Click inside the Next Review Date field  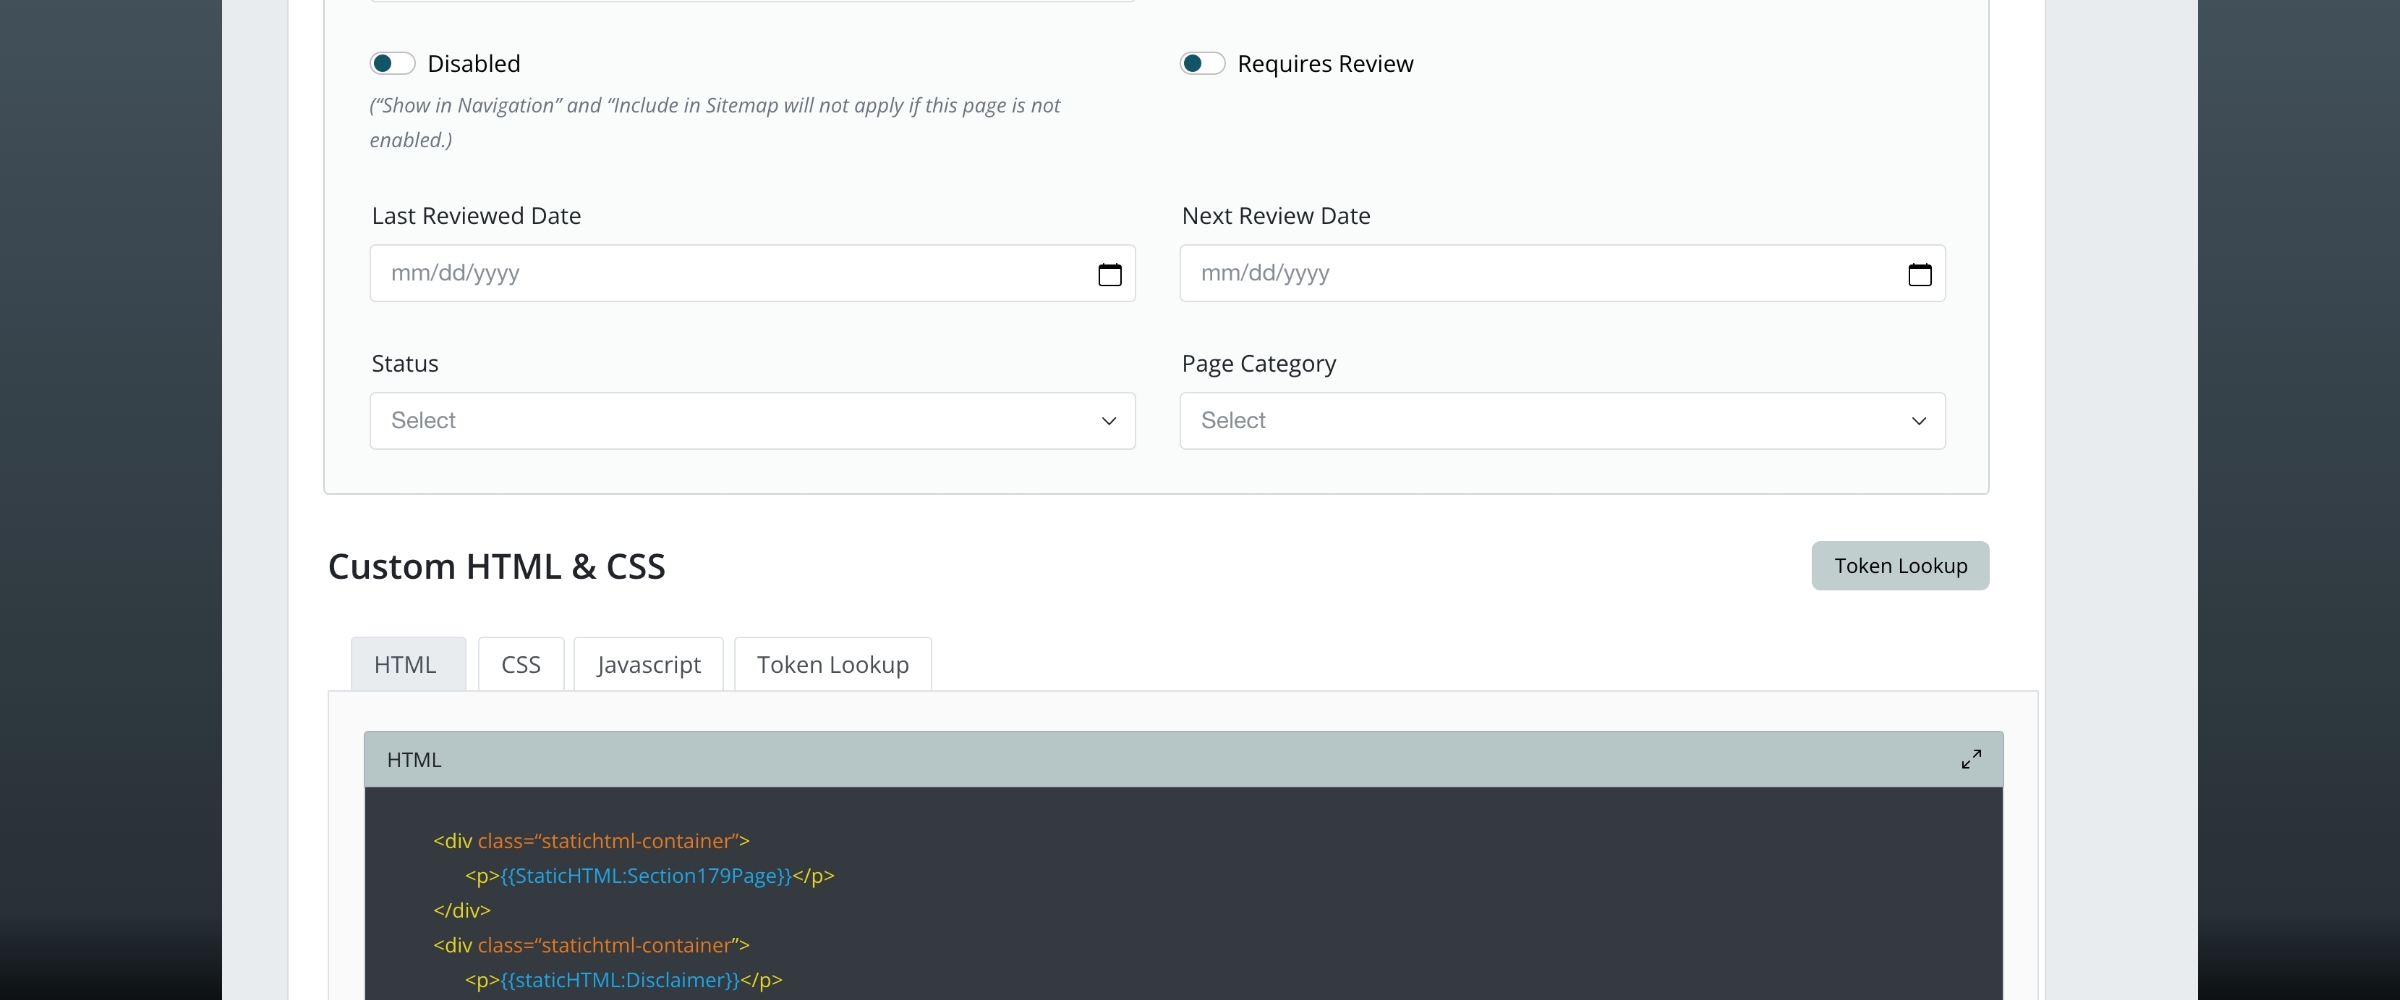point(1500,273)
